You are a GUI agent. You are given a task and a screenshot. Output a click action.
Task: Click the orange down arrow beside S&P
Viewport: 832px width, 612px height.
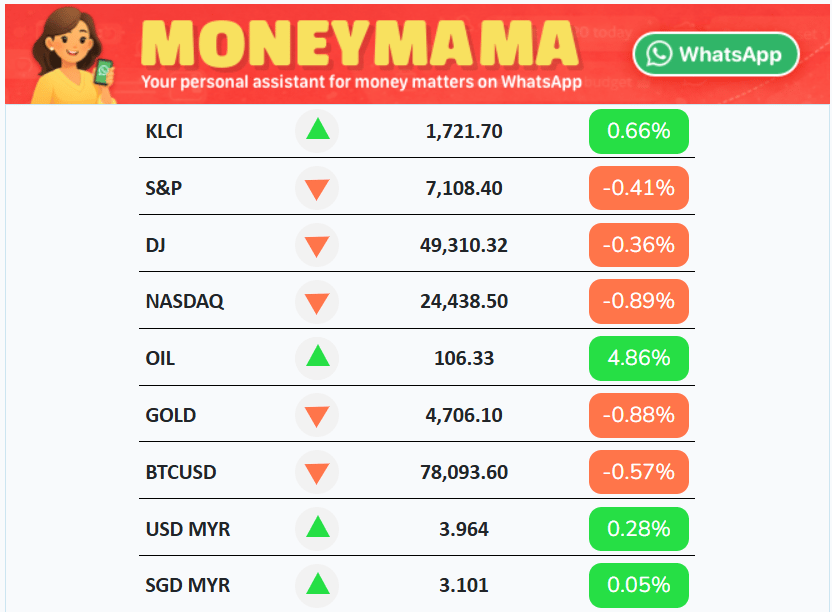[317, 188]
